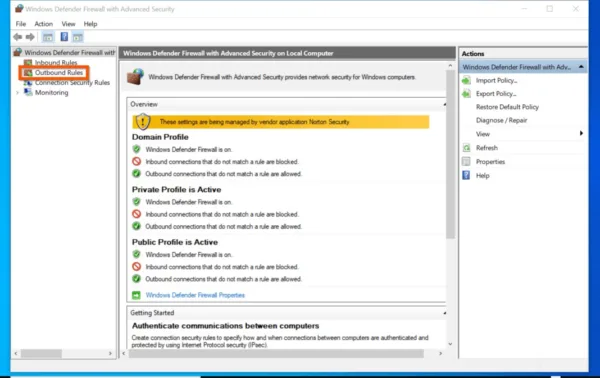Image resolution: width=600 pixels, height=378 pixels.
Task: Click the Back arrow toolbar icon
Action: point(17,37)
